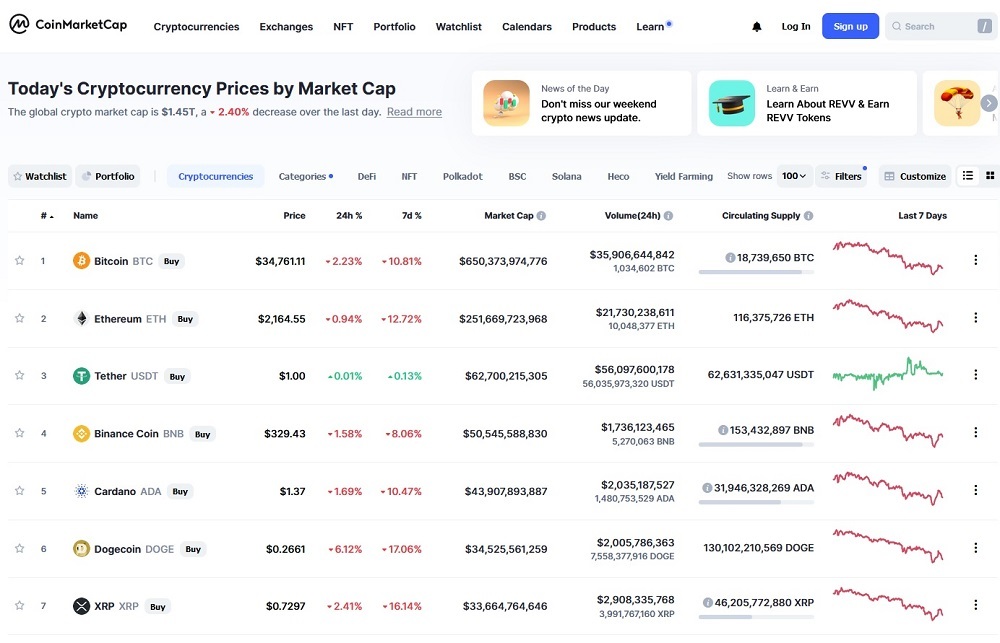Viewport: 1000px width, 643px height.
Task: Click the Bitcoin circulating supply progress bar
Action: (x=756, y=272)
